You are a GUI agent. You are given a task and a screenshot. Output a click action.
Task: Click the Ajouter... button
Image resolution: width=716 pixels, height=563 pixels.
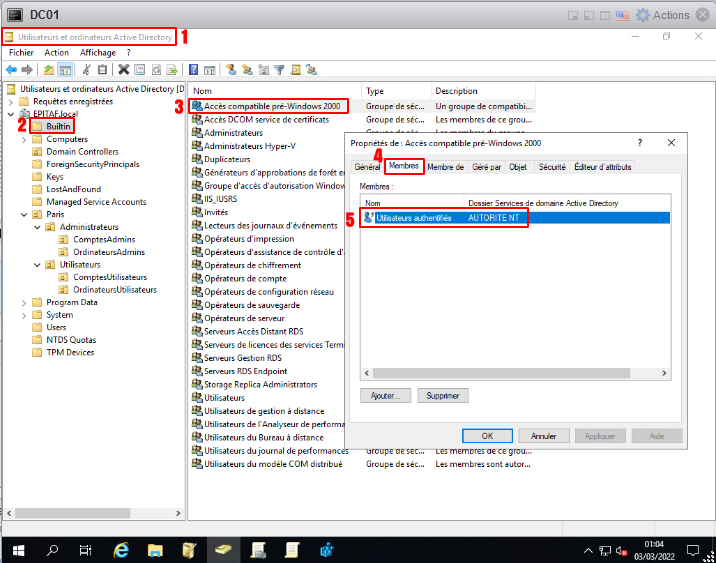coord(384,396)
